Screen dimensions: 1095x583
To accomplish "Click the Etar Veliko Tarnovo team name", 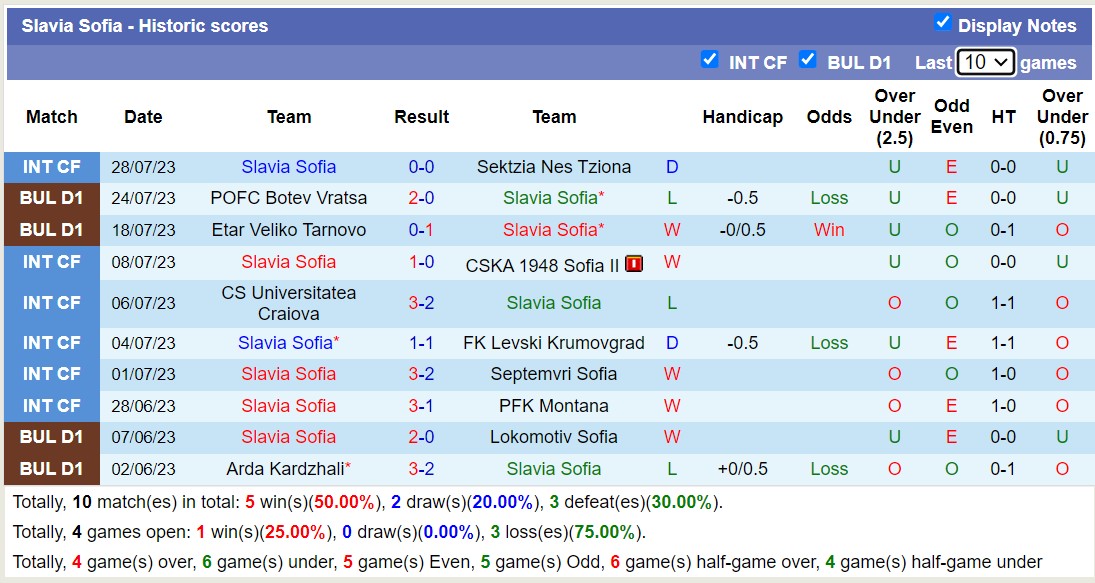I will 289,230.
